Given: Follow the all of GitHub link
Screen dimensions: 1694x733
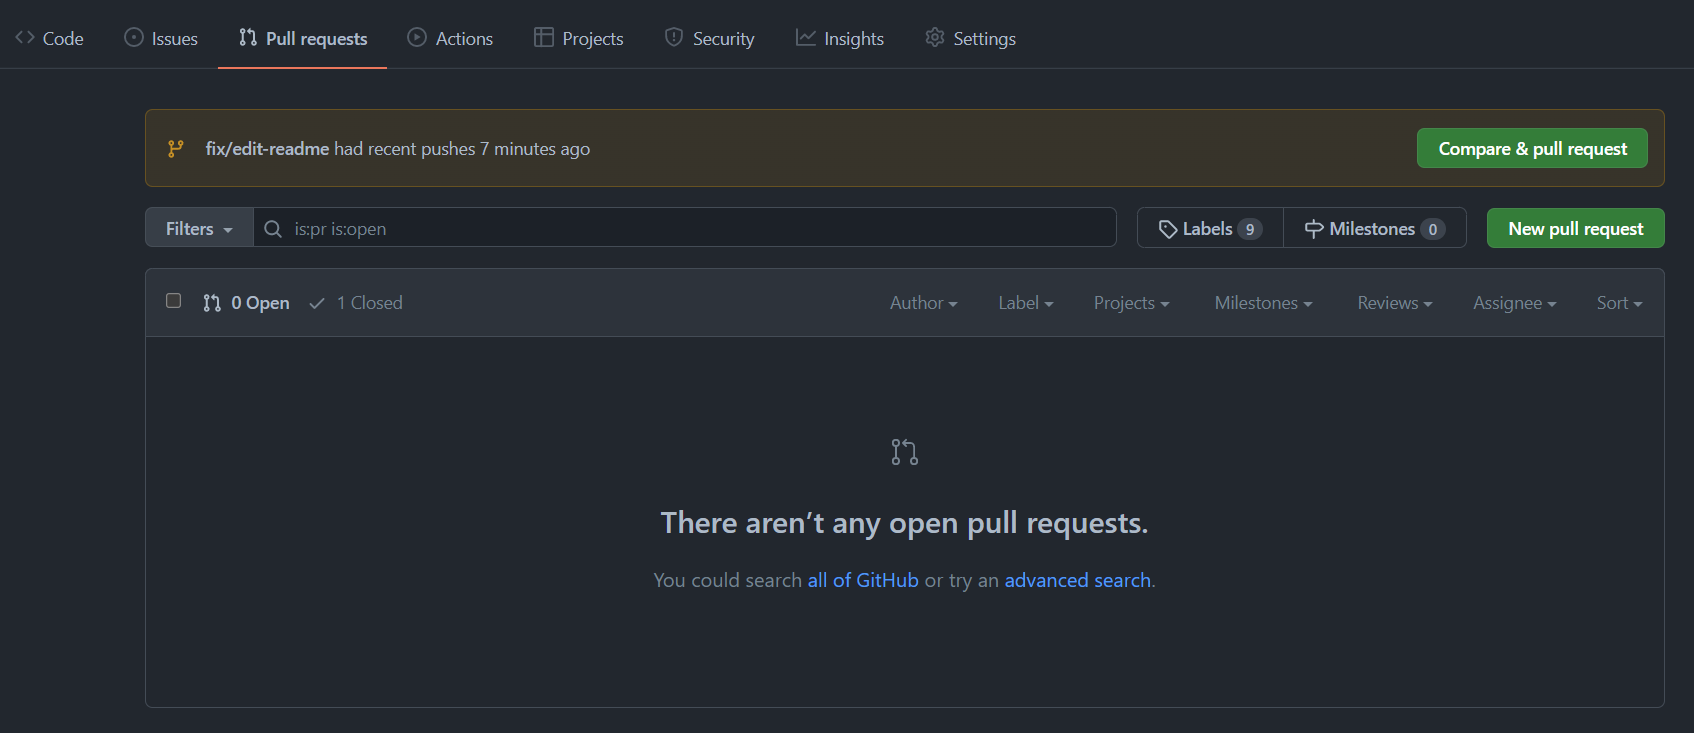Looking at the screenshot, I should tap(863, 580).
